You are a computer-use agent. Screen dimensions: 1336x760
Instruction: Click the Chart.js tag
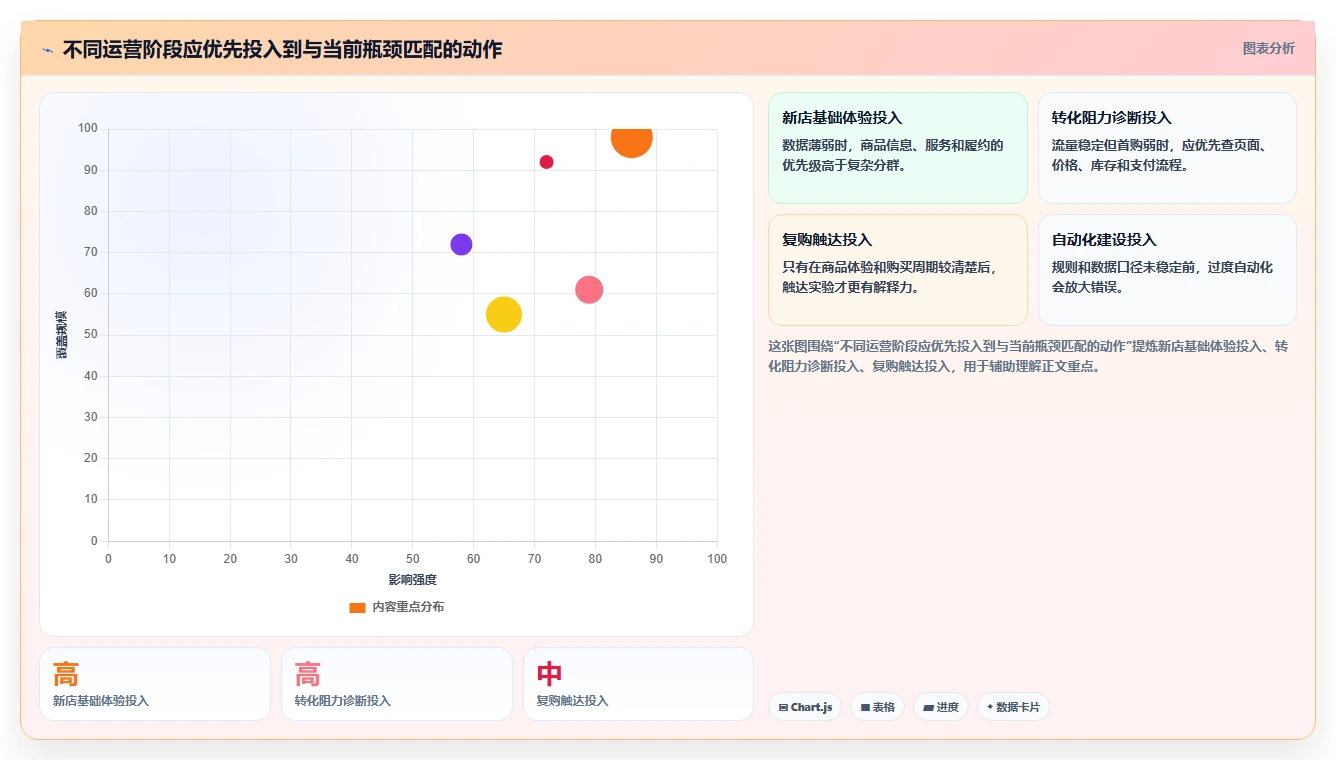[x=805, y=707]
